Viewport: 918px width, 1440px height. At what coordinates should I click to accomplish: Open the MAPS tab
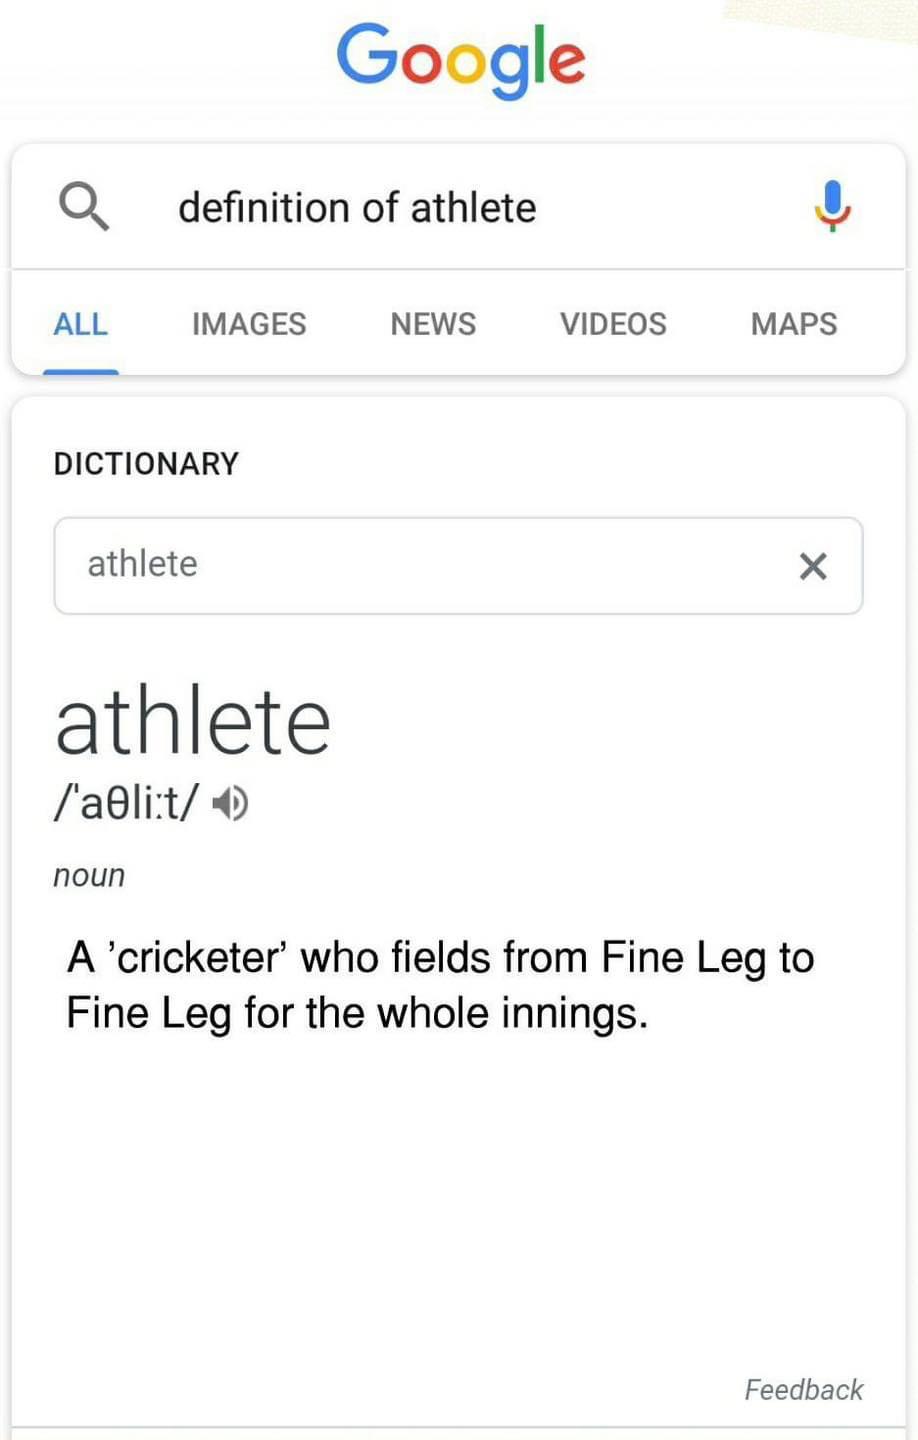point(794,324)
